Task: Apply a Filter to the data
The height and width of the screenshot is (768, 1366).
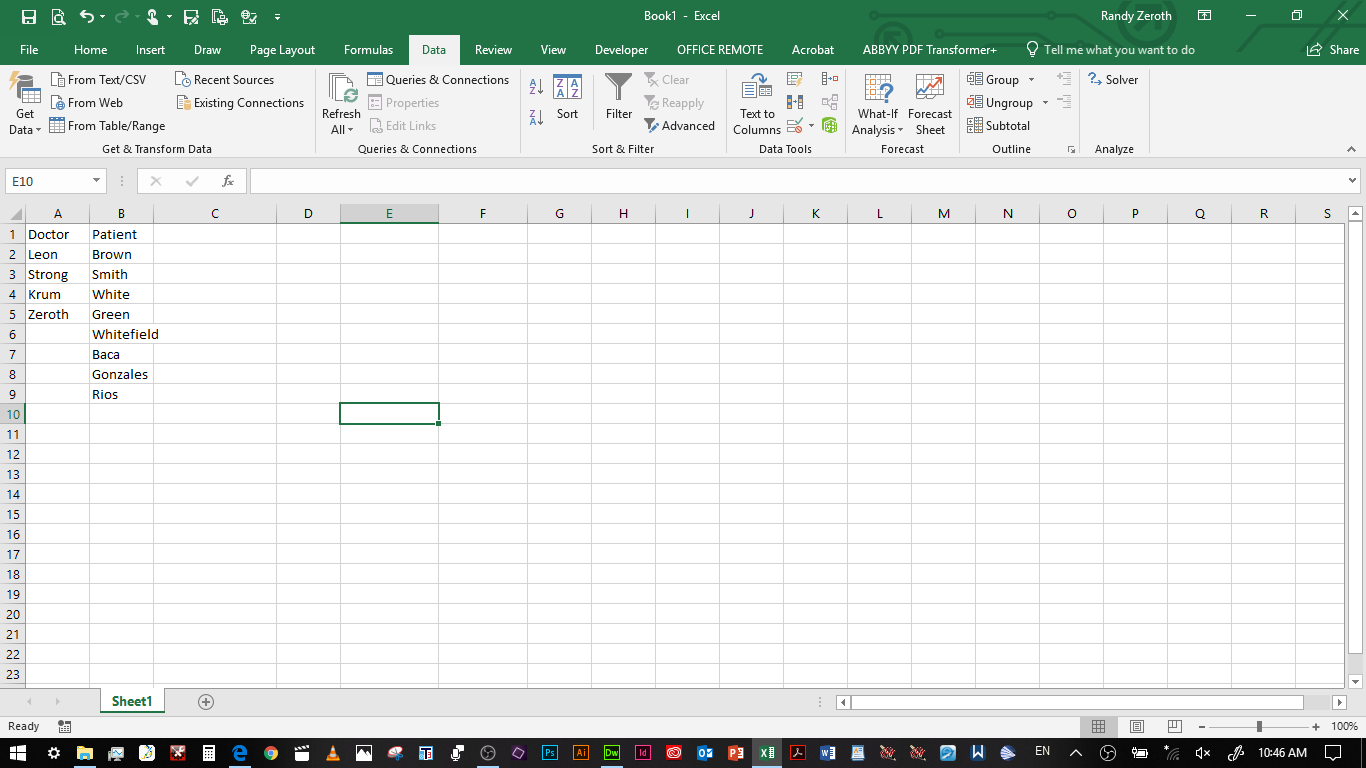Action: pos(618,100)
